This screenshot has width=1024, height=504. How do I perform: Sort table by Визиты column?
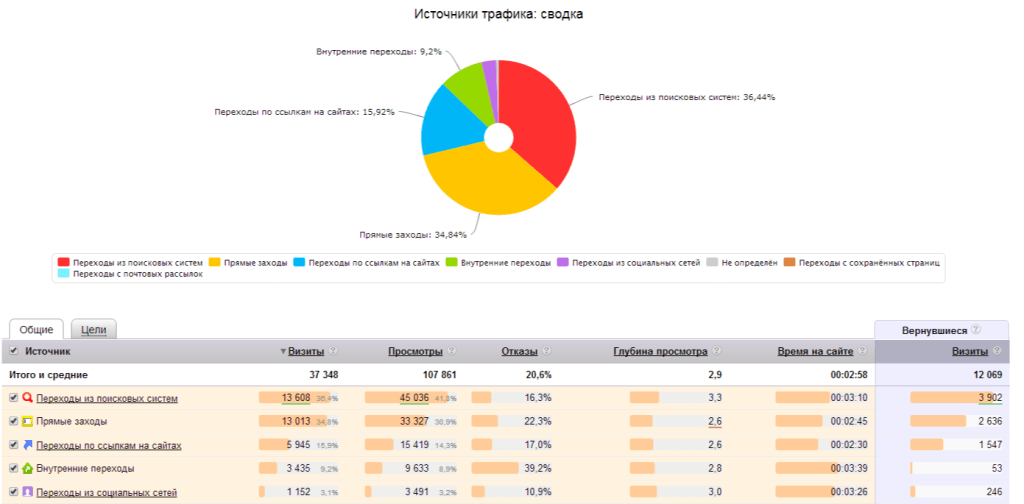pos(305,352)
